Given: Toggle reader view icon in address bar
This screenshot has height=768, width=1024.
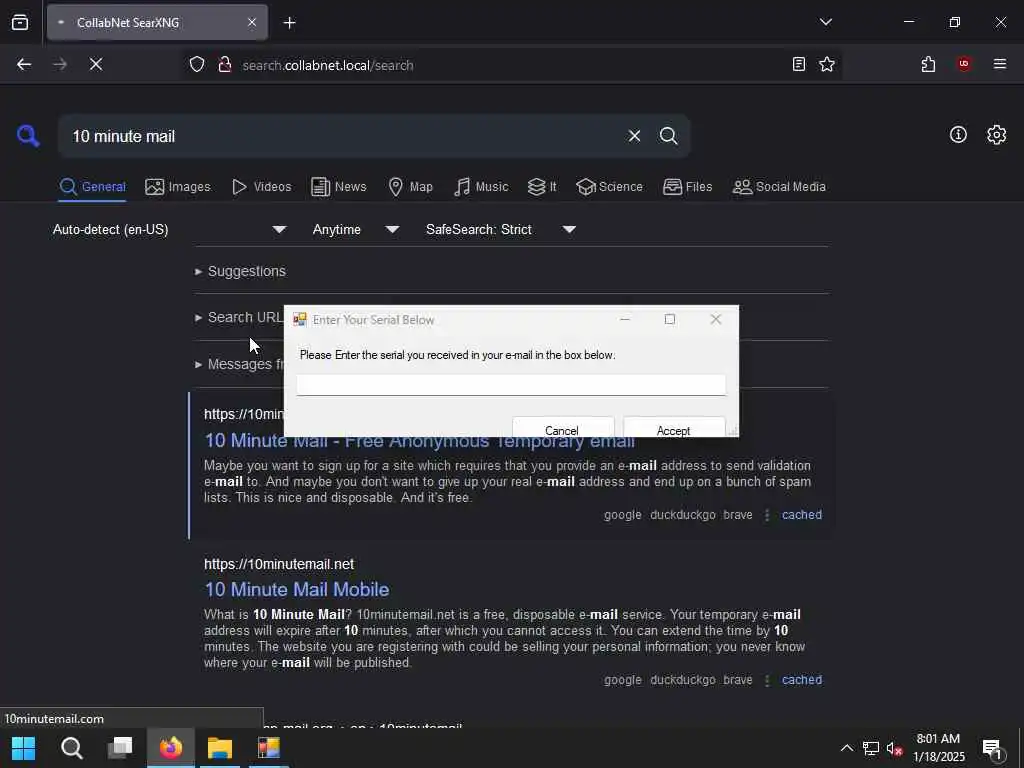Looking at the screenshot, I should [x=799, y=64].
